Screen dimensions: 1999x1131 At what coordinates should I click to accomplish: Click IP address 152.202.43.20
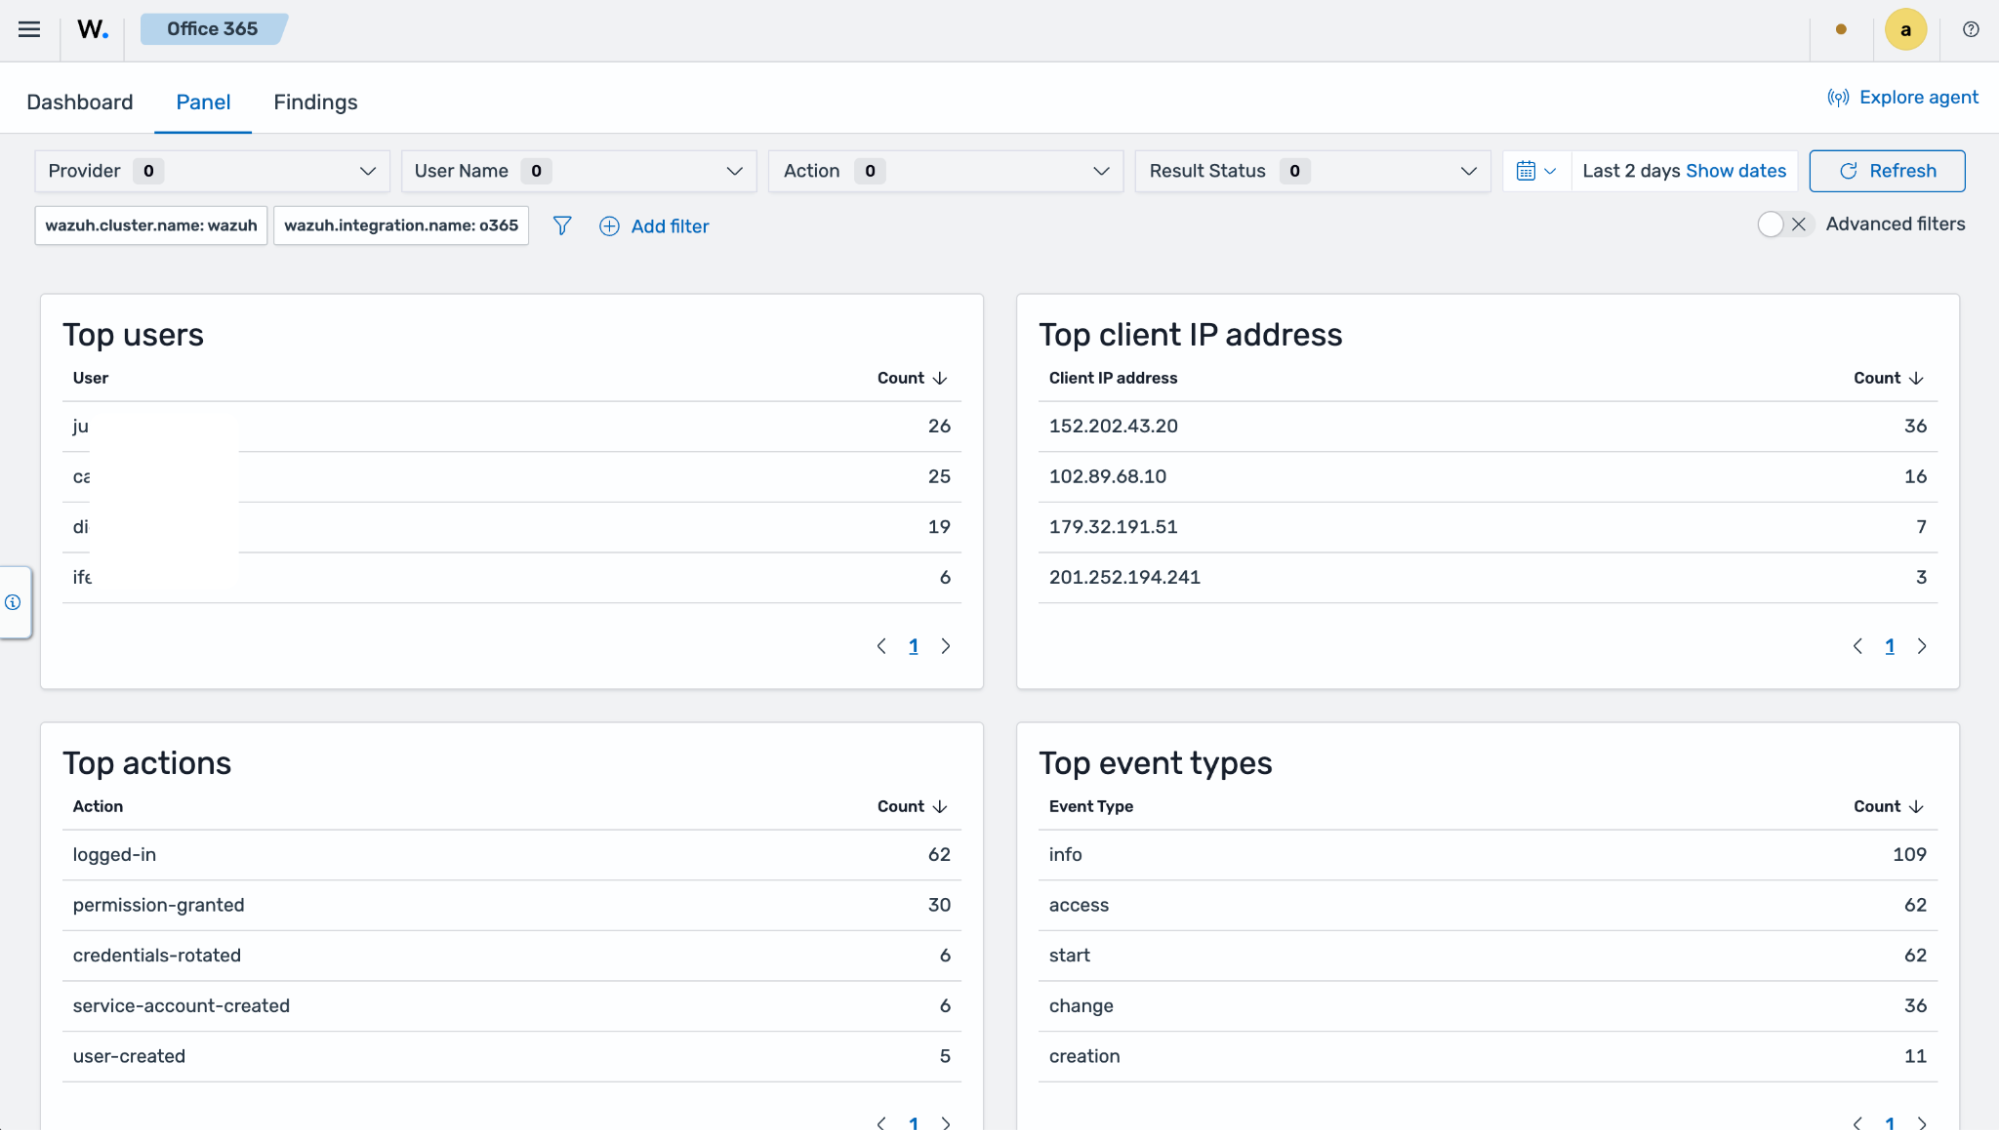click(x=1113, y=426)
